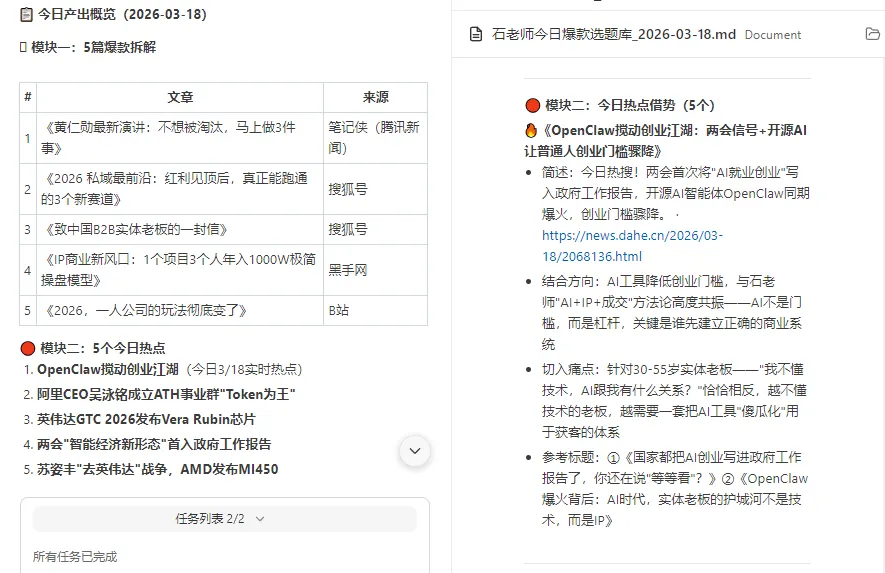Select table cell 《2026 私域最前沿》 article
The width and height of the screenshot is (885, 573).
[180, 189]
